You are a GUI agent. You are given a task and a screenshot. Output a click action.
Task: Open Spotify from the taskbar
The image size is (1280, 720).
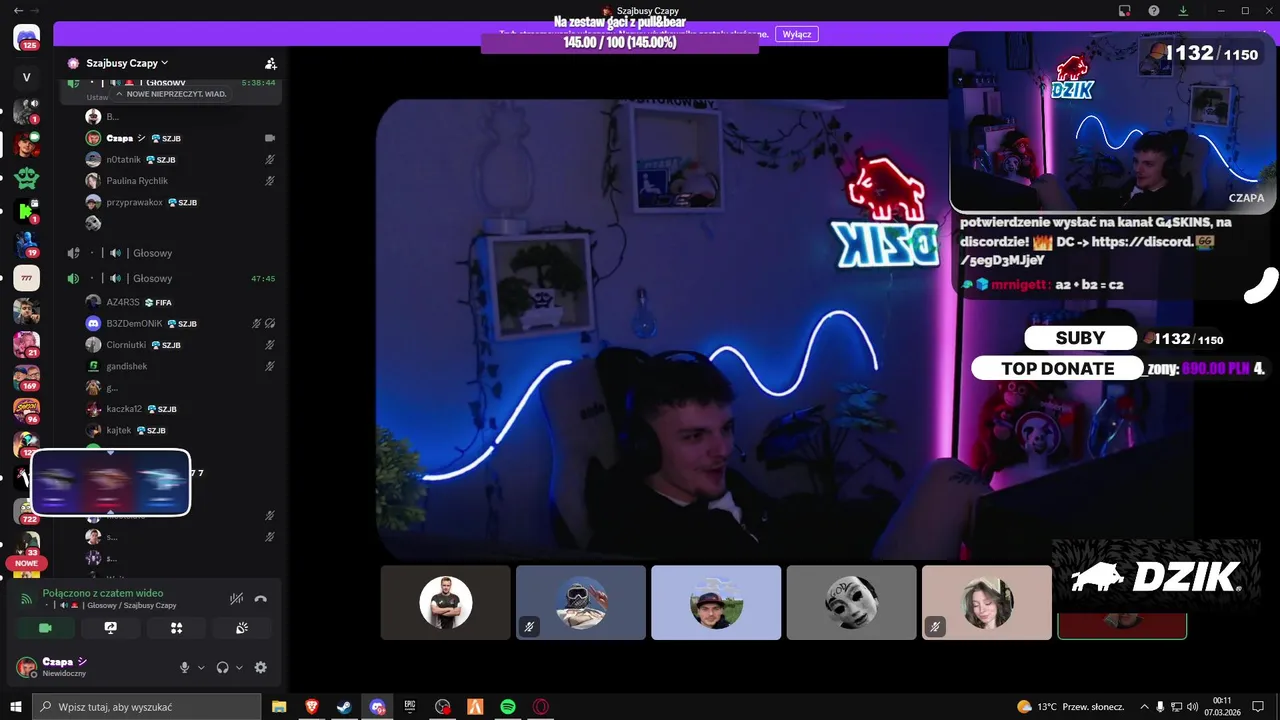(508, 707)
